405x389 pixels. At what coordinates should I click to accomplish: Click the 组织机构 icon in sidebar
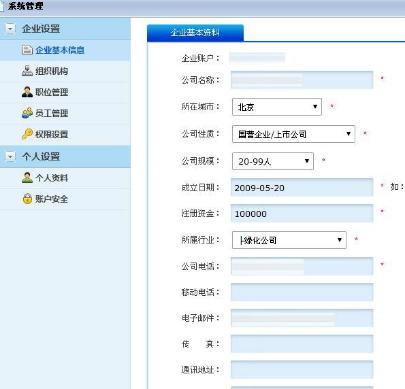click(x=27, y=71)
